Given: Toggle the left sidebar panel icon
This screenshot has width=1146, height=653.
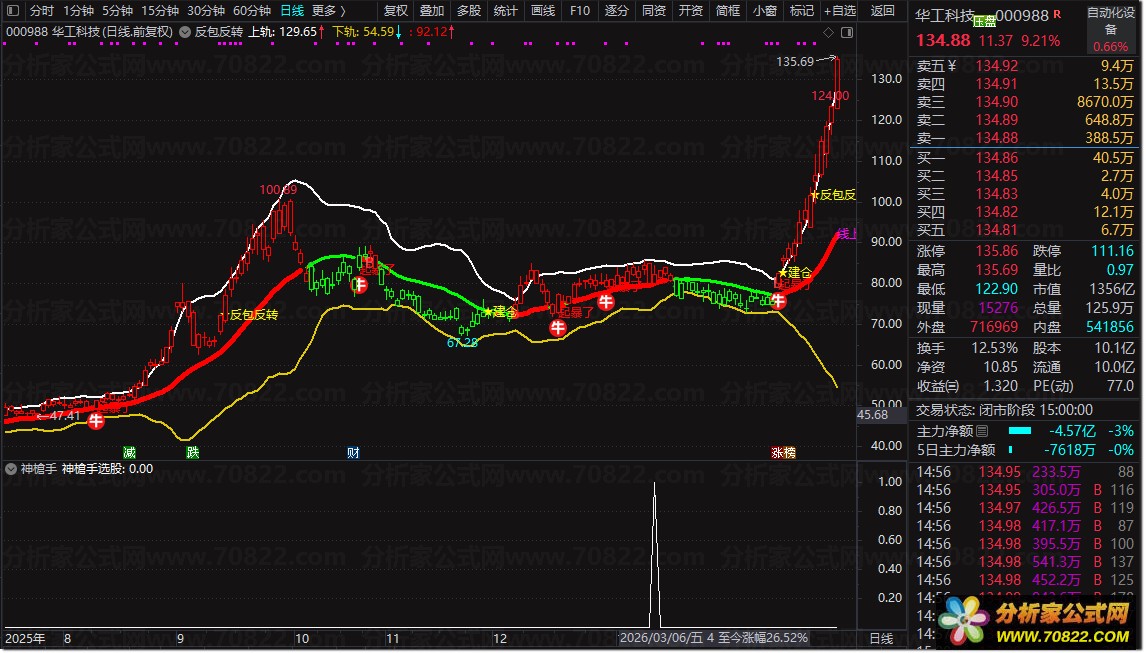Looking at the screenshot, I should (12, 11).
